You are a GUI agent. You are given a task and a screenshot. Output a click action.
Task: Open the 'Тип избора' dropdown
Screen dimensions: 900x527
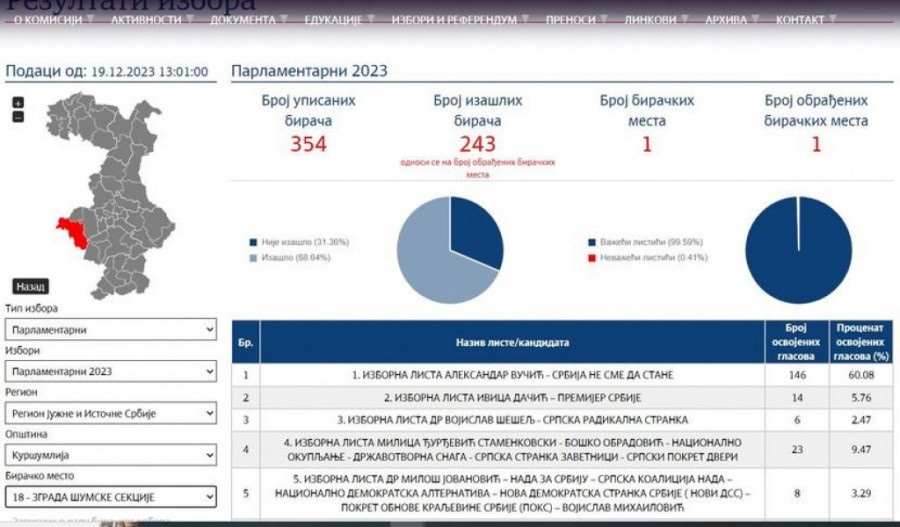pos(110,329)
